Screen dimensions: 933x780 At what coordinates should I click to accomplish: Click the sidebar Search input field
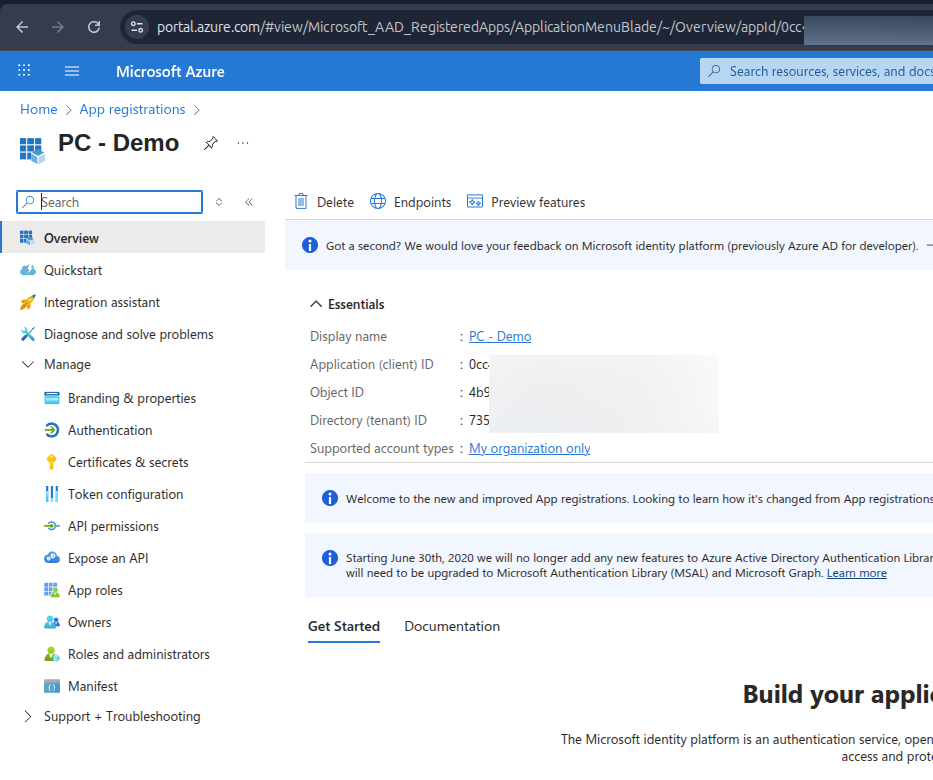pyautogui.click(x=110, y=201)
